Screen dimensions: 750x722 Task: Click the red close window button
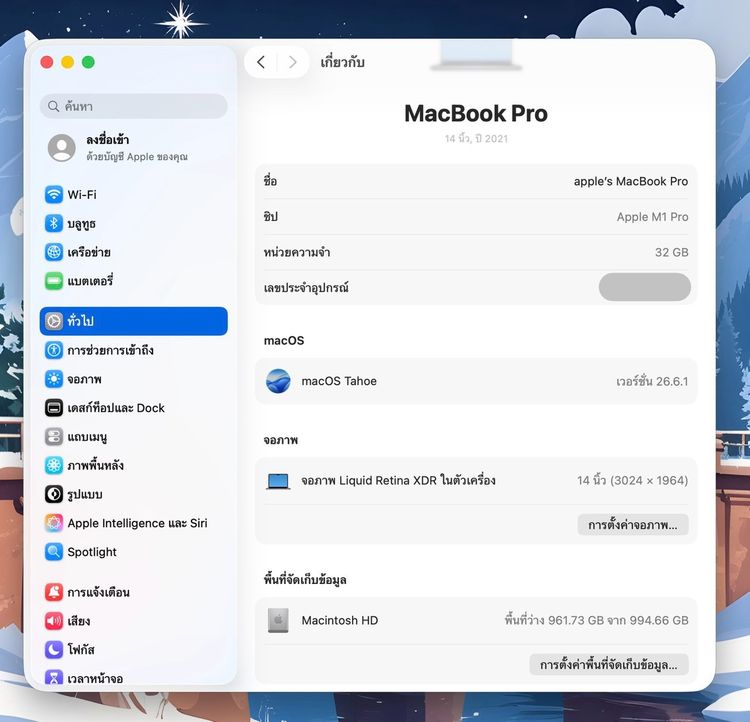pos(47,62)
